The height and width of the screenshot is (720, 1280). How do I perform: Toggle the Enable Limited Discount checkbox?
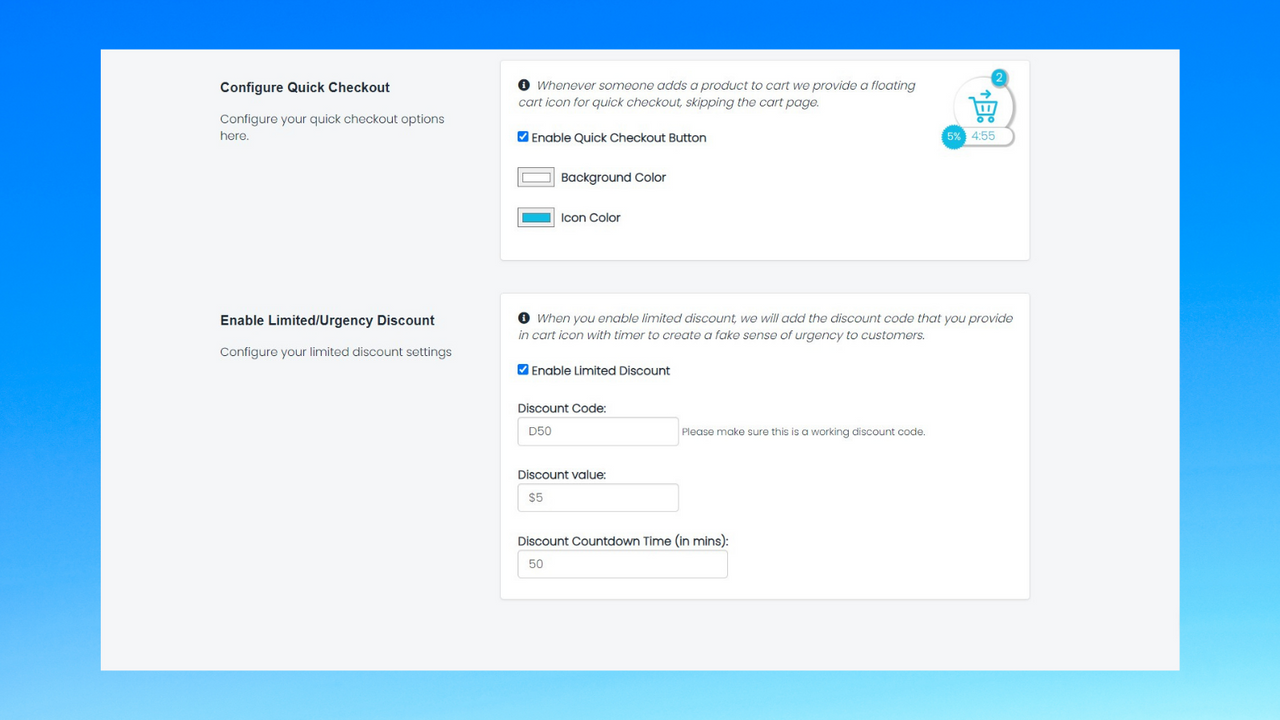(x=523, y=370)
